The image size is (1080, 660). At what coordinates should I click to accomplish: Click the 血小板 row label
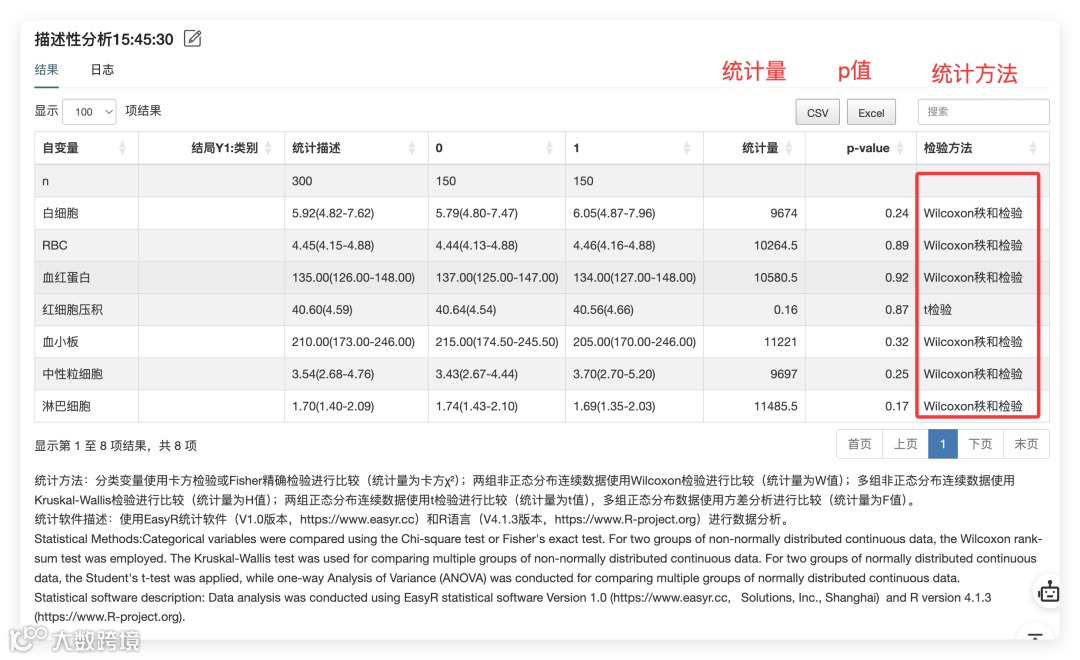click(x=61, y=342)
